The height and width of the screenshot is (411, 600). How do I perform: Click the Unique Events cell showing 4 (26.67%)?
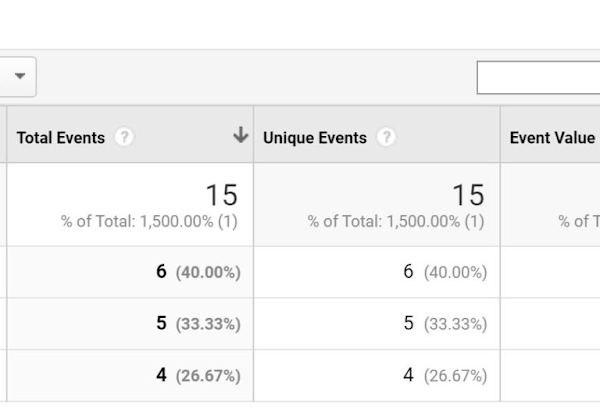coord(444,376)
